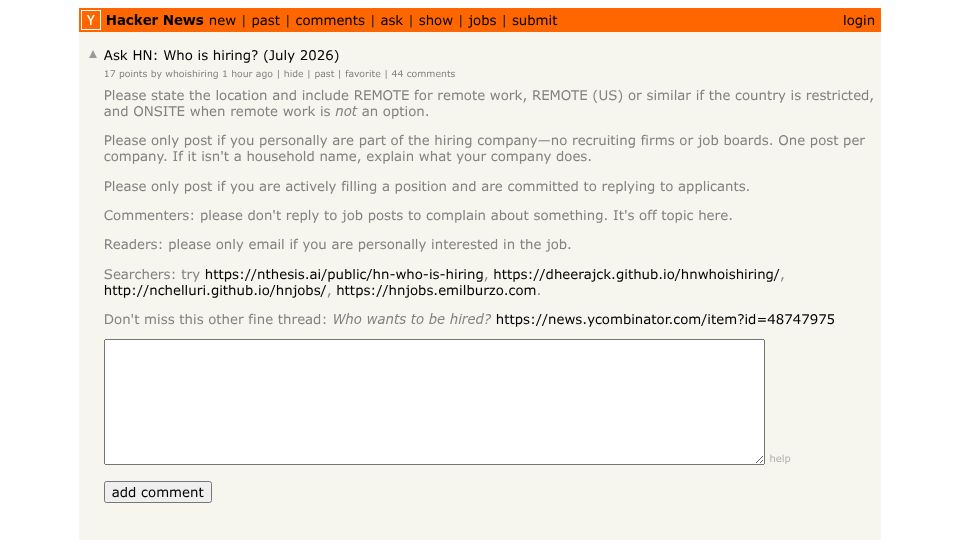Open the 44 comments link
960x540 pixels.
pos(423,73)
